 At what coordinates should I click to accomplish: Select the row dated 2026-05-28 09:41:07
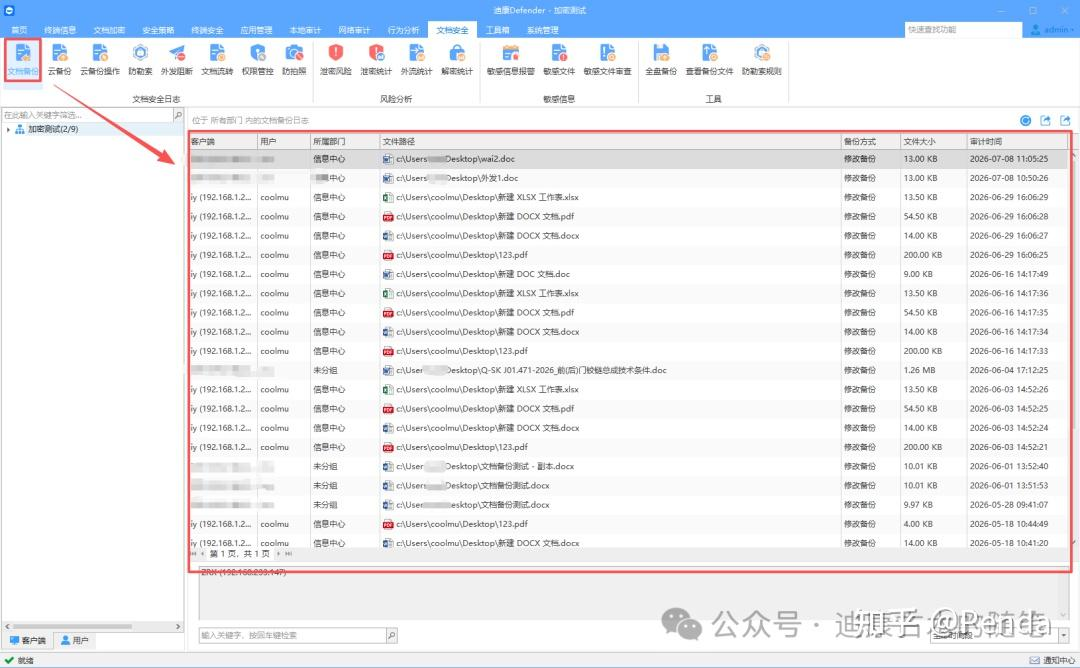(x=629, y=505)
